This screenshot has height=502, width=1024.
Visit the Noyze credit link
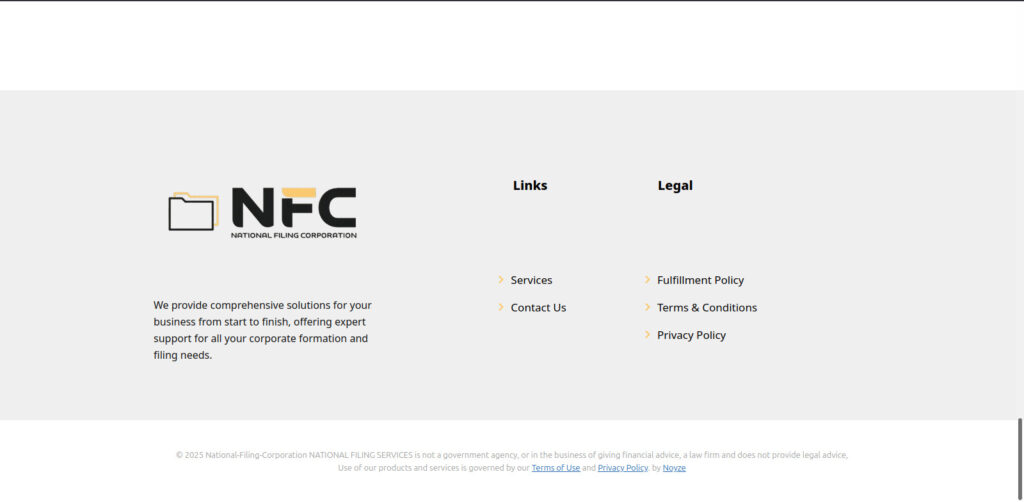tap(674, 468)
